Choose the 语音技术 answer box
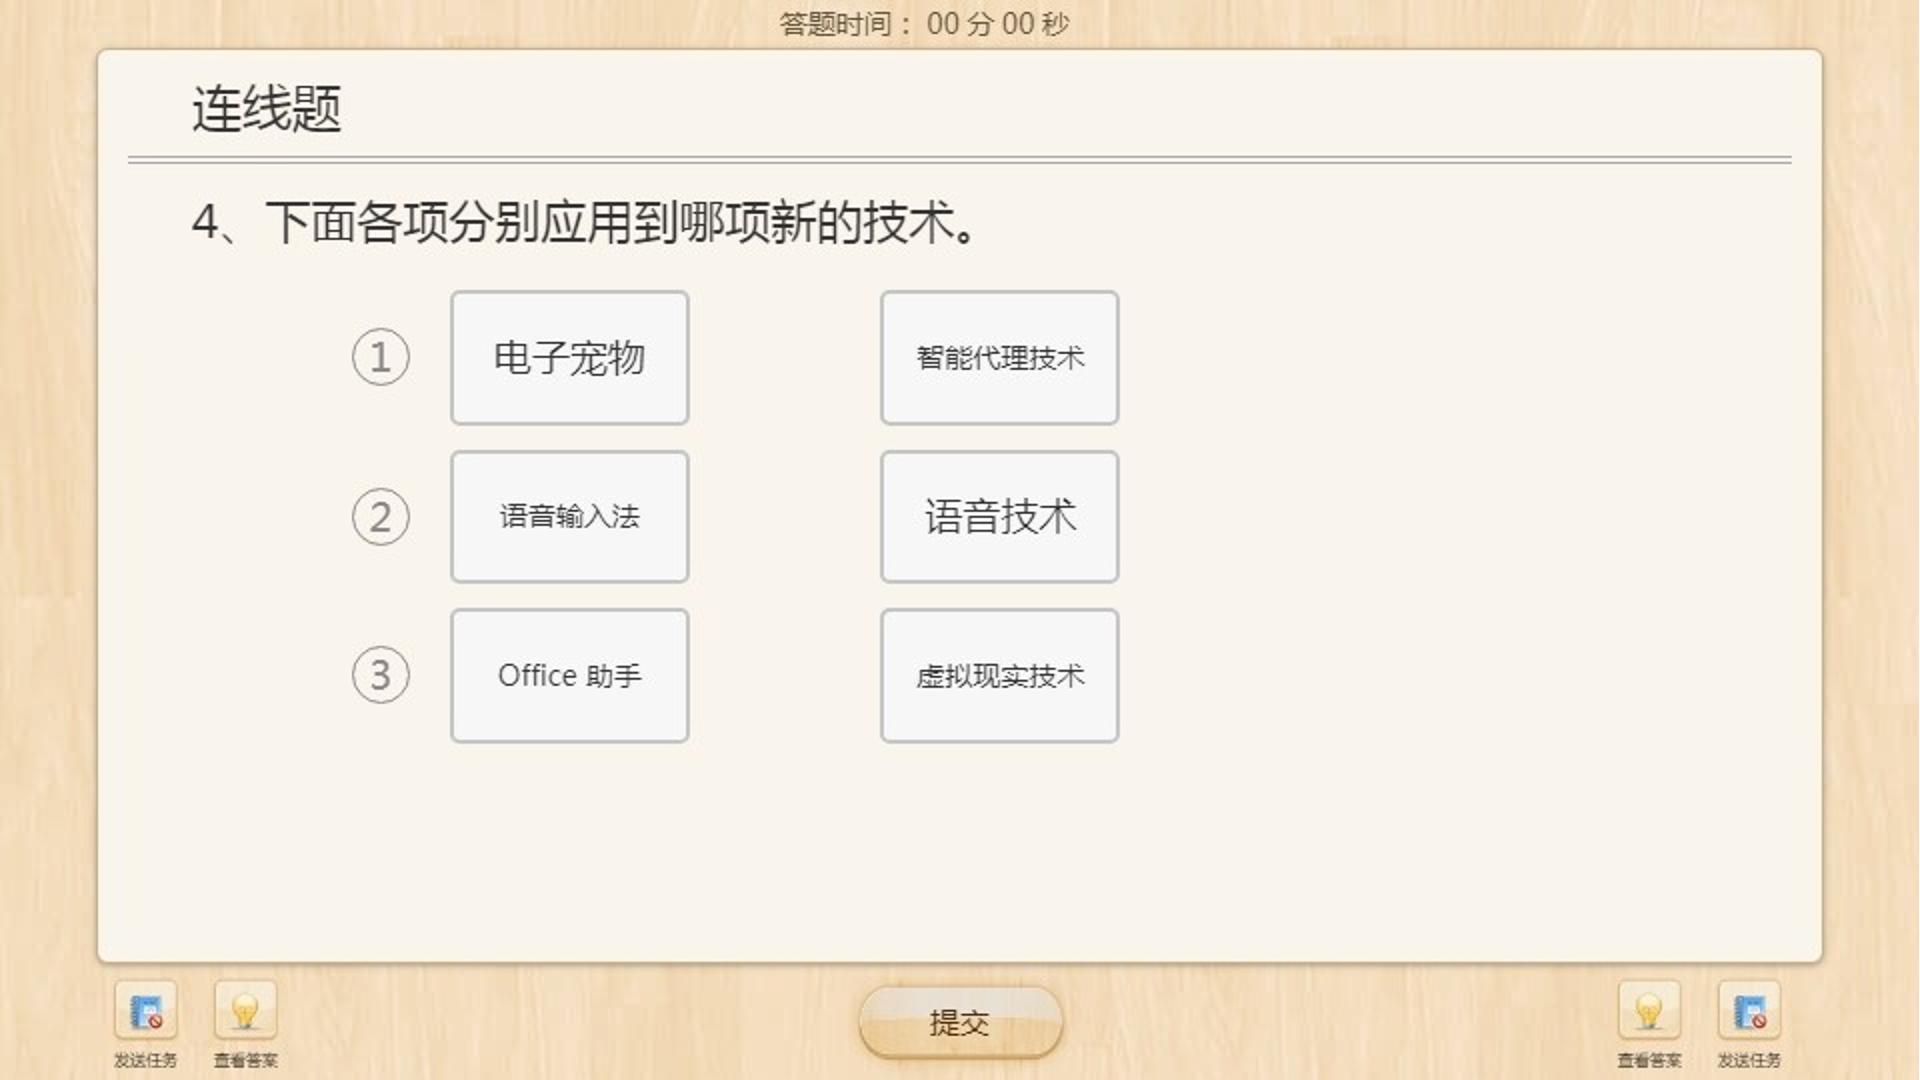 [1000, 517]
